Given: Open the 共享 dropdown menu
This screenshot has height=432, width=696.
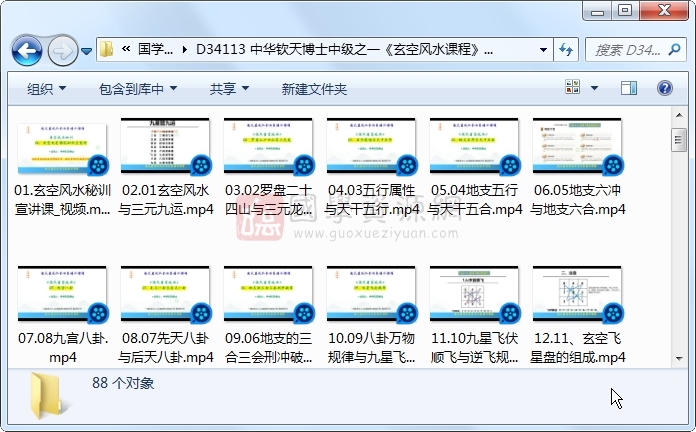Looking at the screenshot, I should tap(229, 89).
